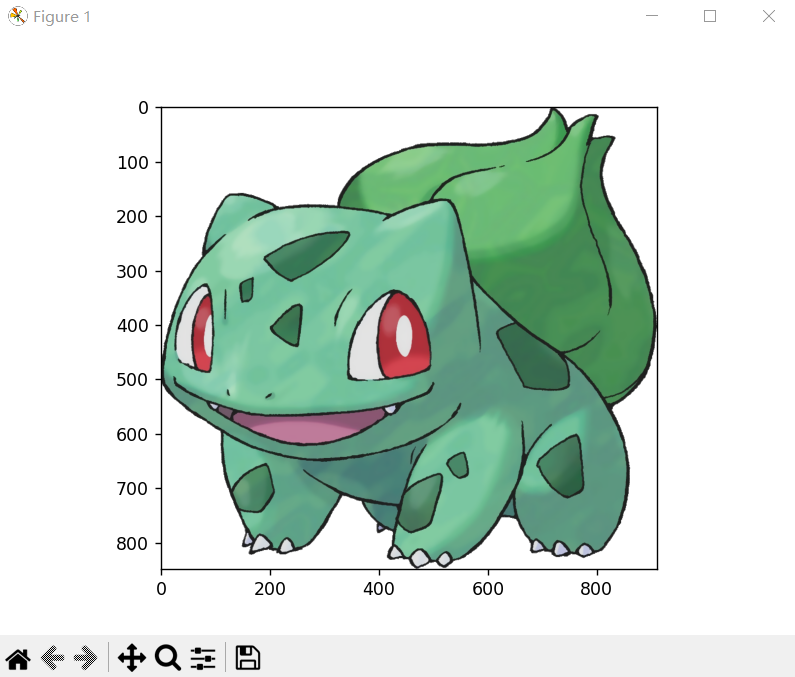Viewport: 795px width, 677px height.
Task: Activate the Pan axes tool
Action: [132, 658]
